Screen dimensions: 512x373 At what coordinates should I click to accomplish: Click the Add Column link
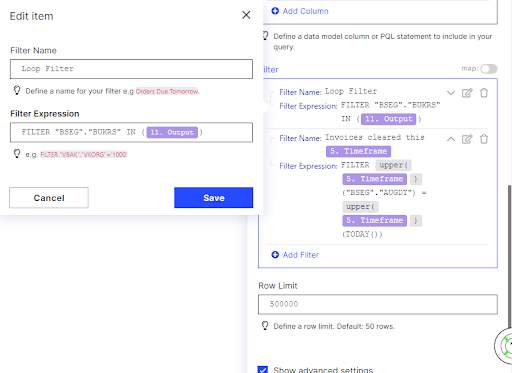[305, 11]
